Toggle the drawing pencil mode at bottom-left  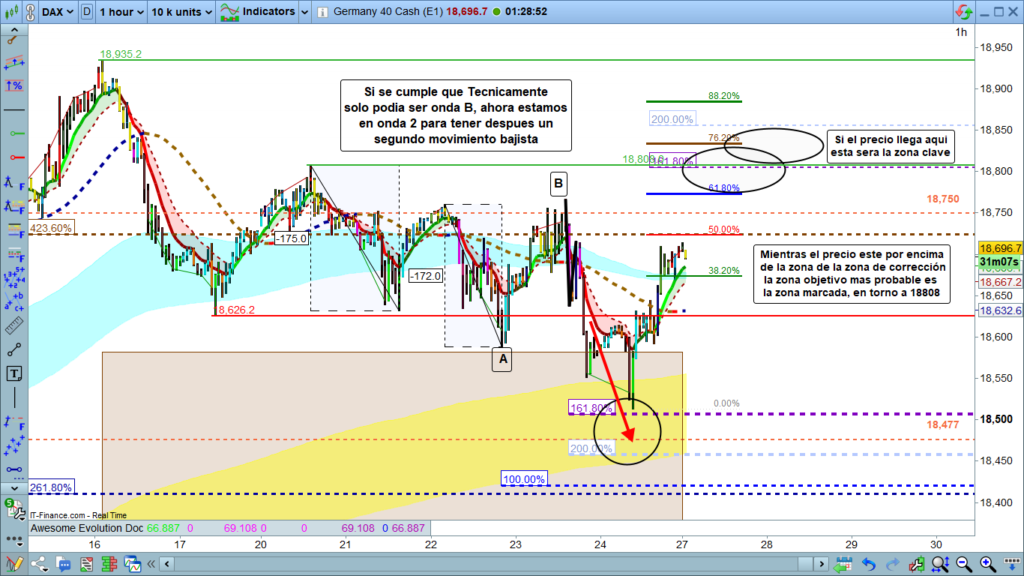(x=14, y=565)
